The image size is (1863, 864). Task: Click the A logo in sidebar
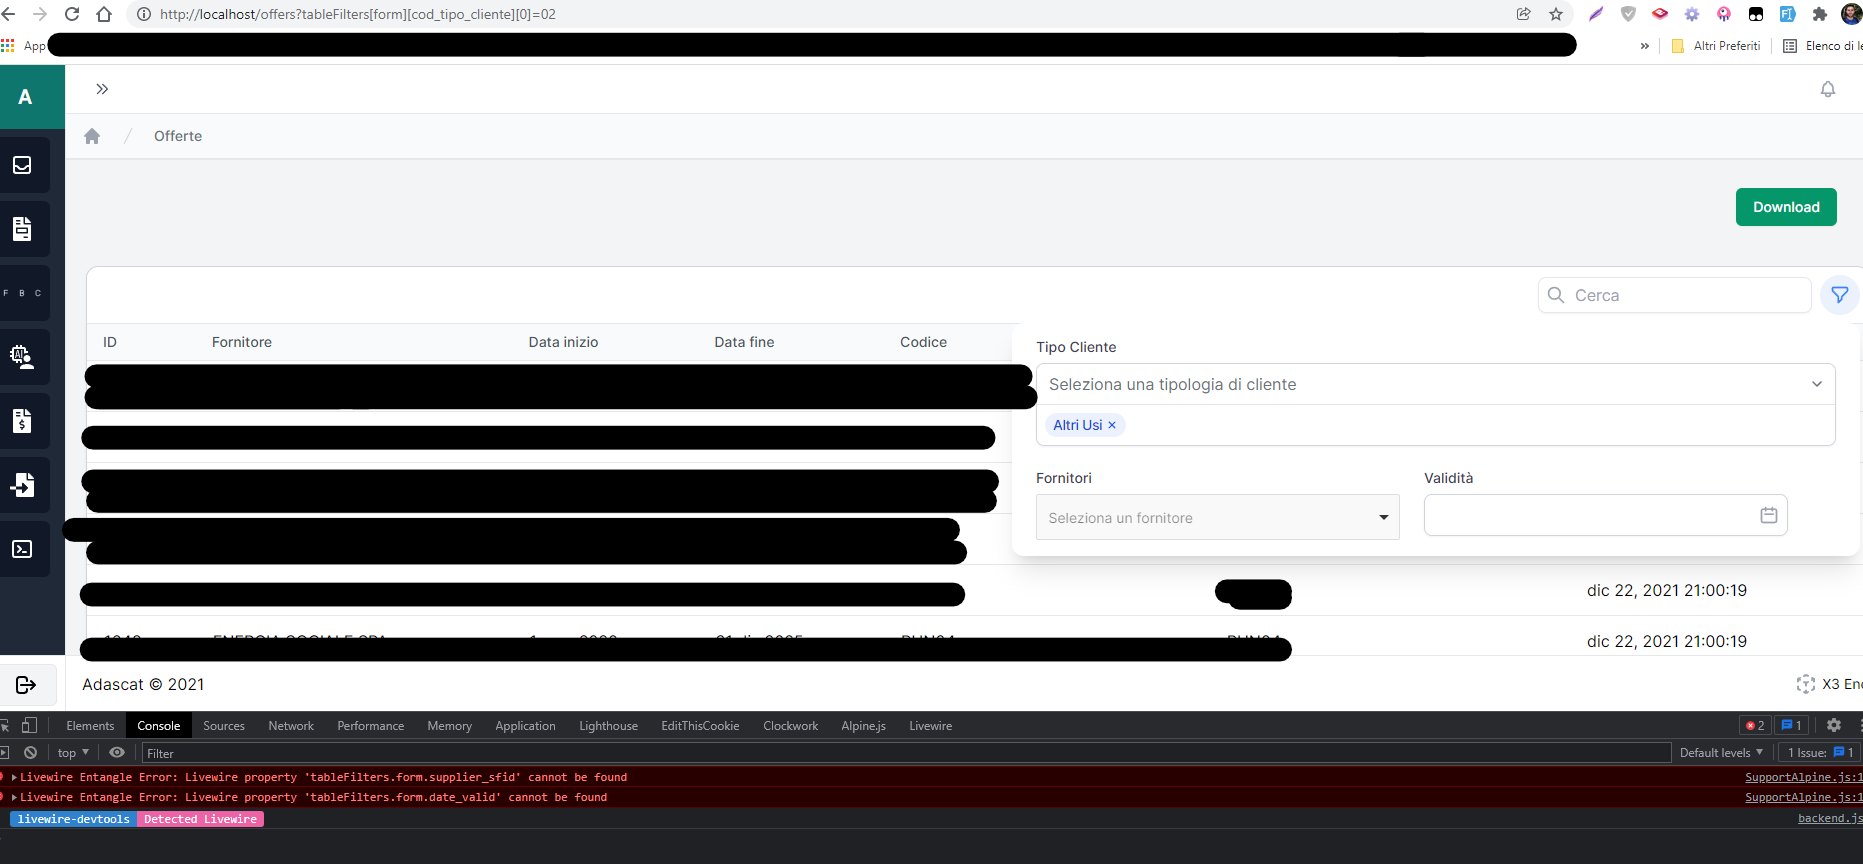tap(25, 97)
